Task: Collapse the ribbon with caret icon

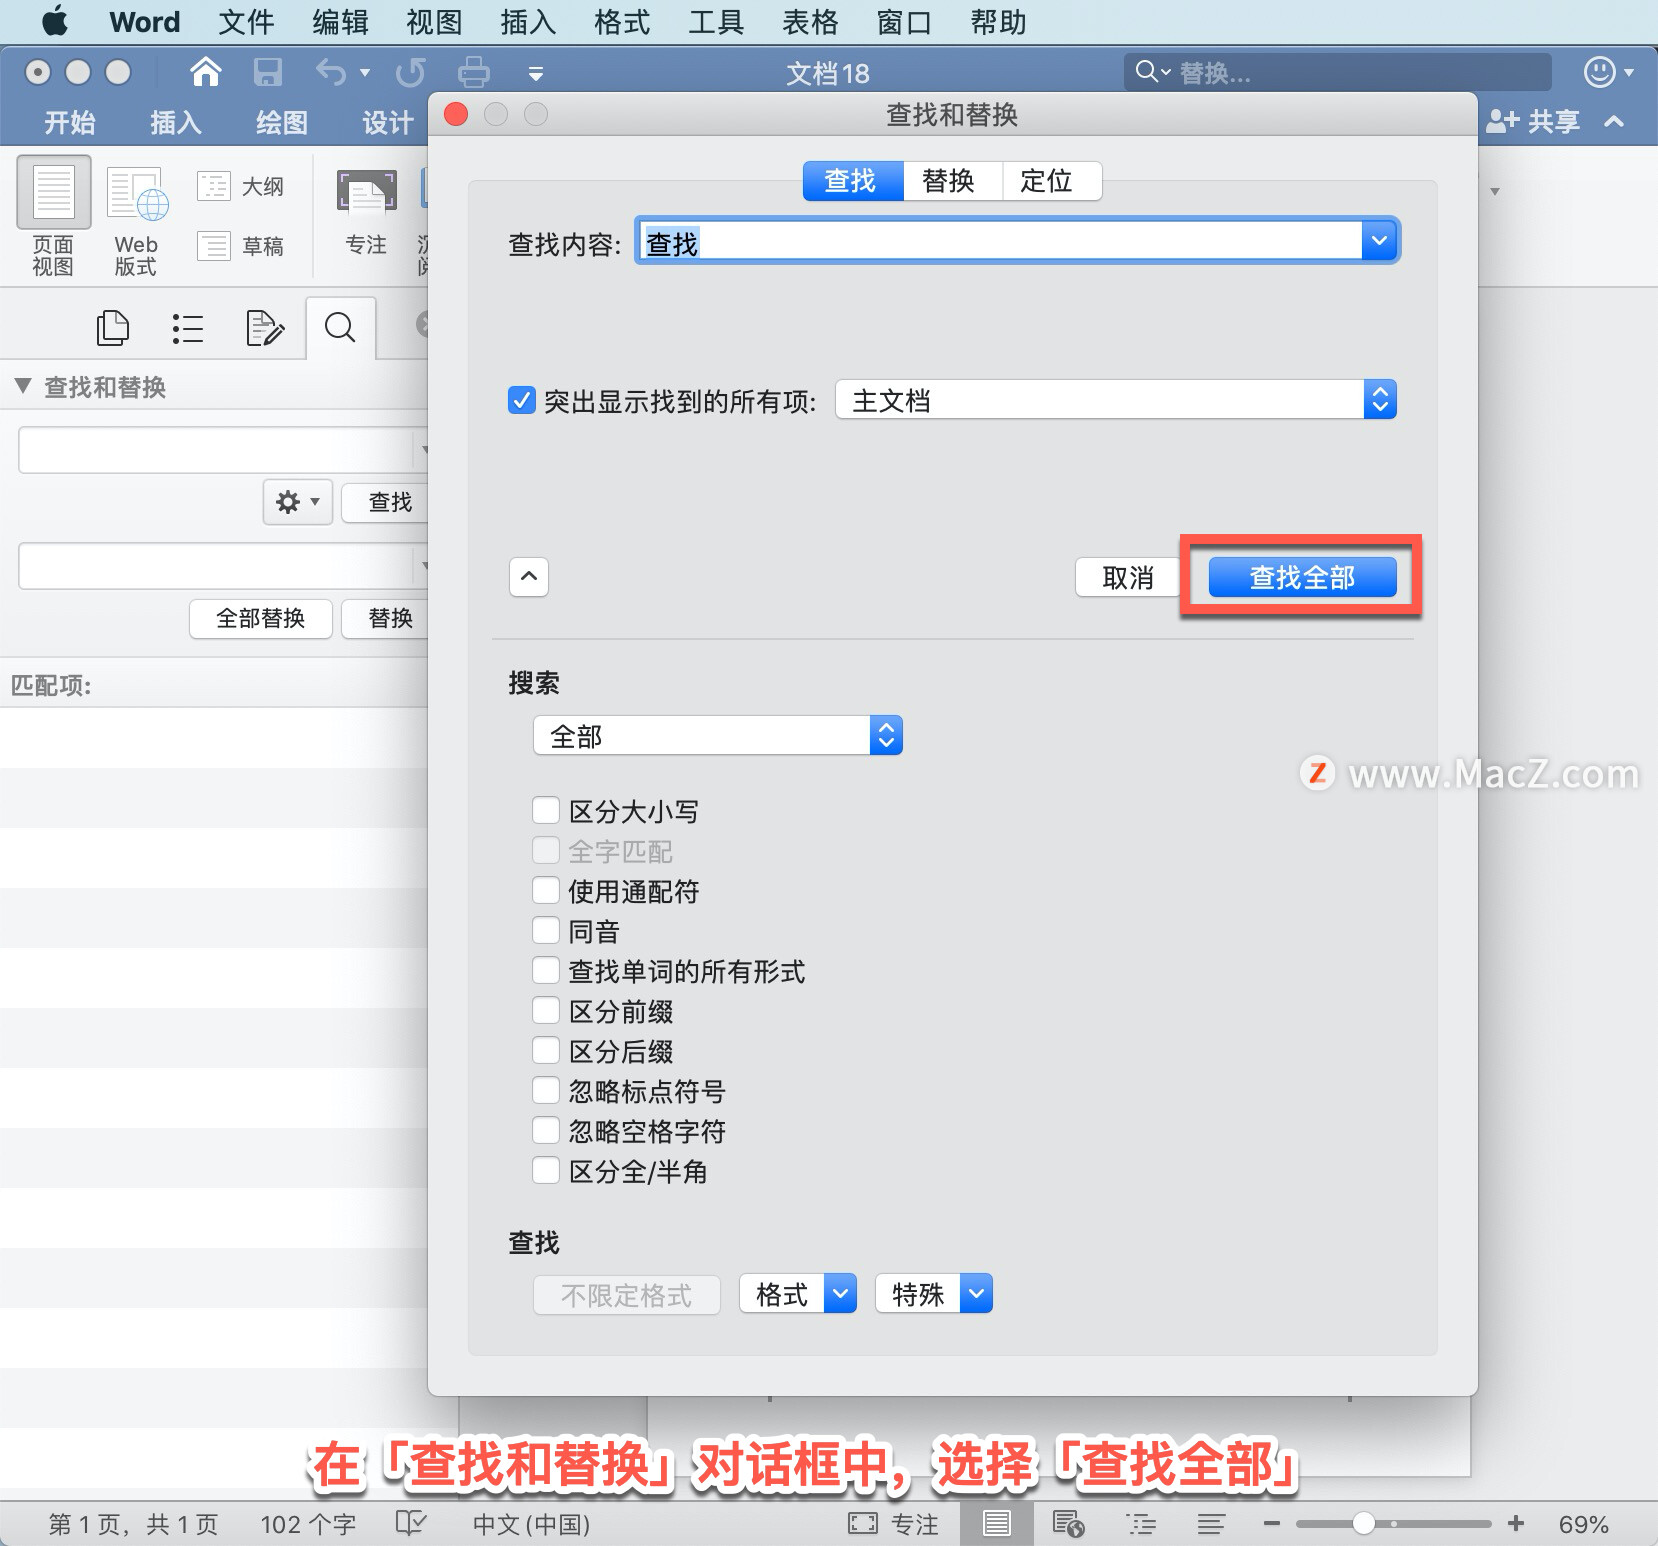Action: point(1613,121)
